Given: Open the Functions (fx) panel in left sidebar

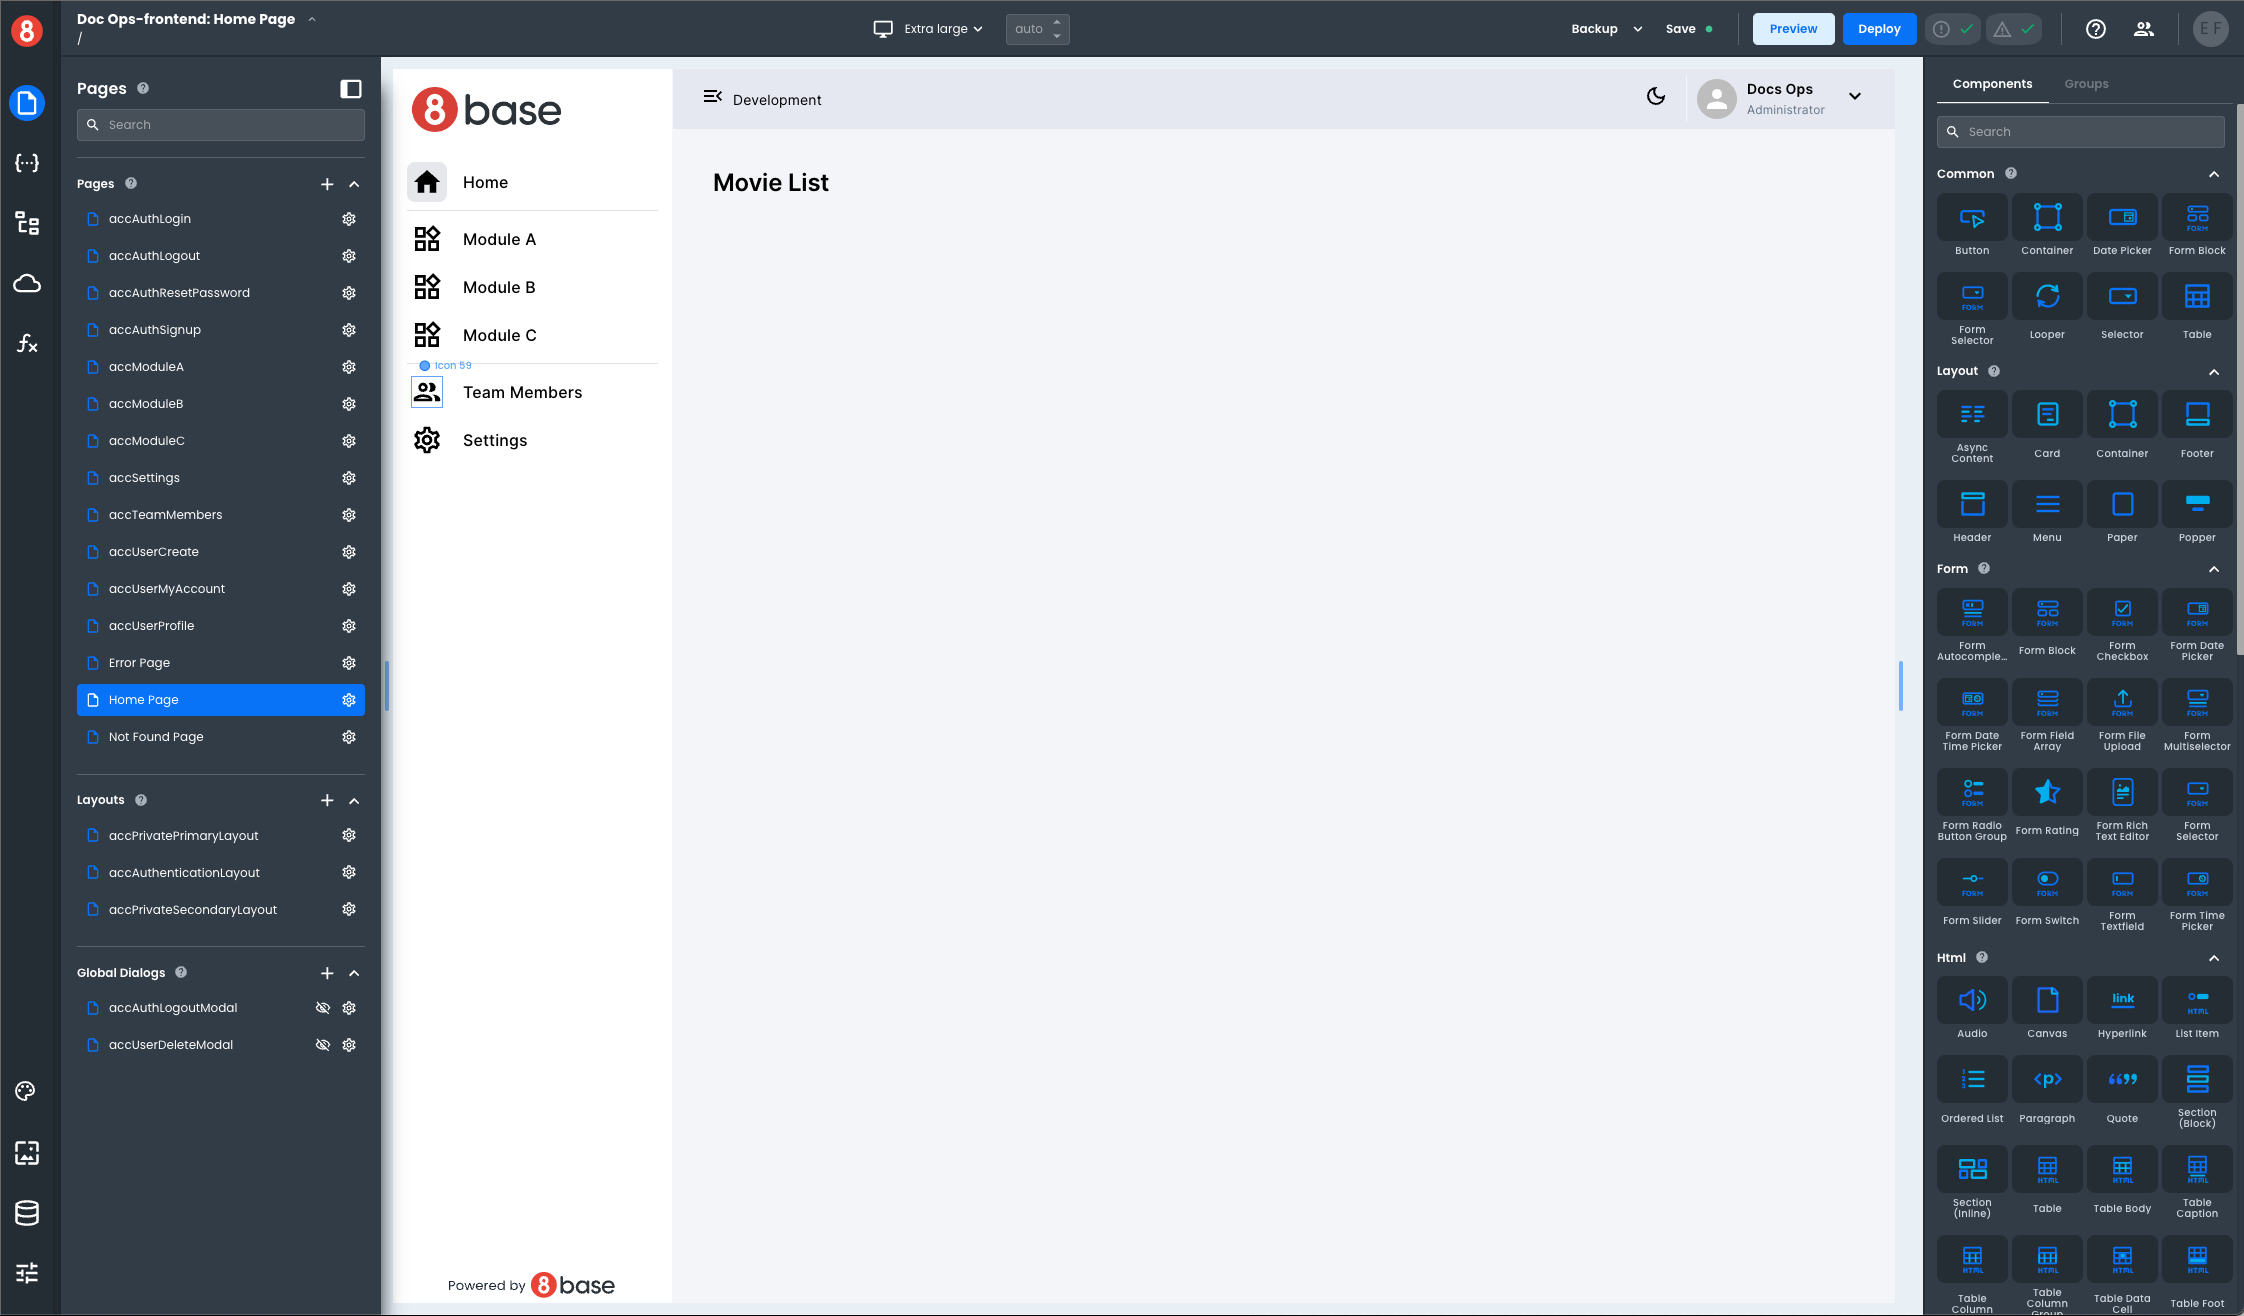Looking at the screenshot, I should 27,344.
